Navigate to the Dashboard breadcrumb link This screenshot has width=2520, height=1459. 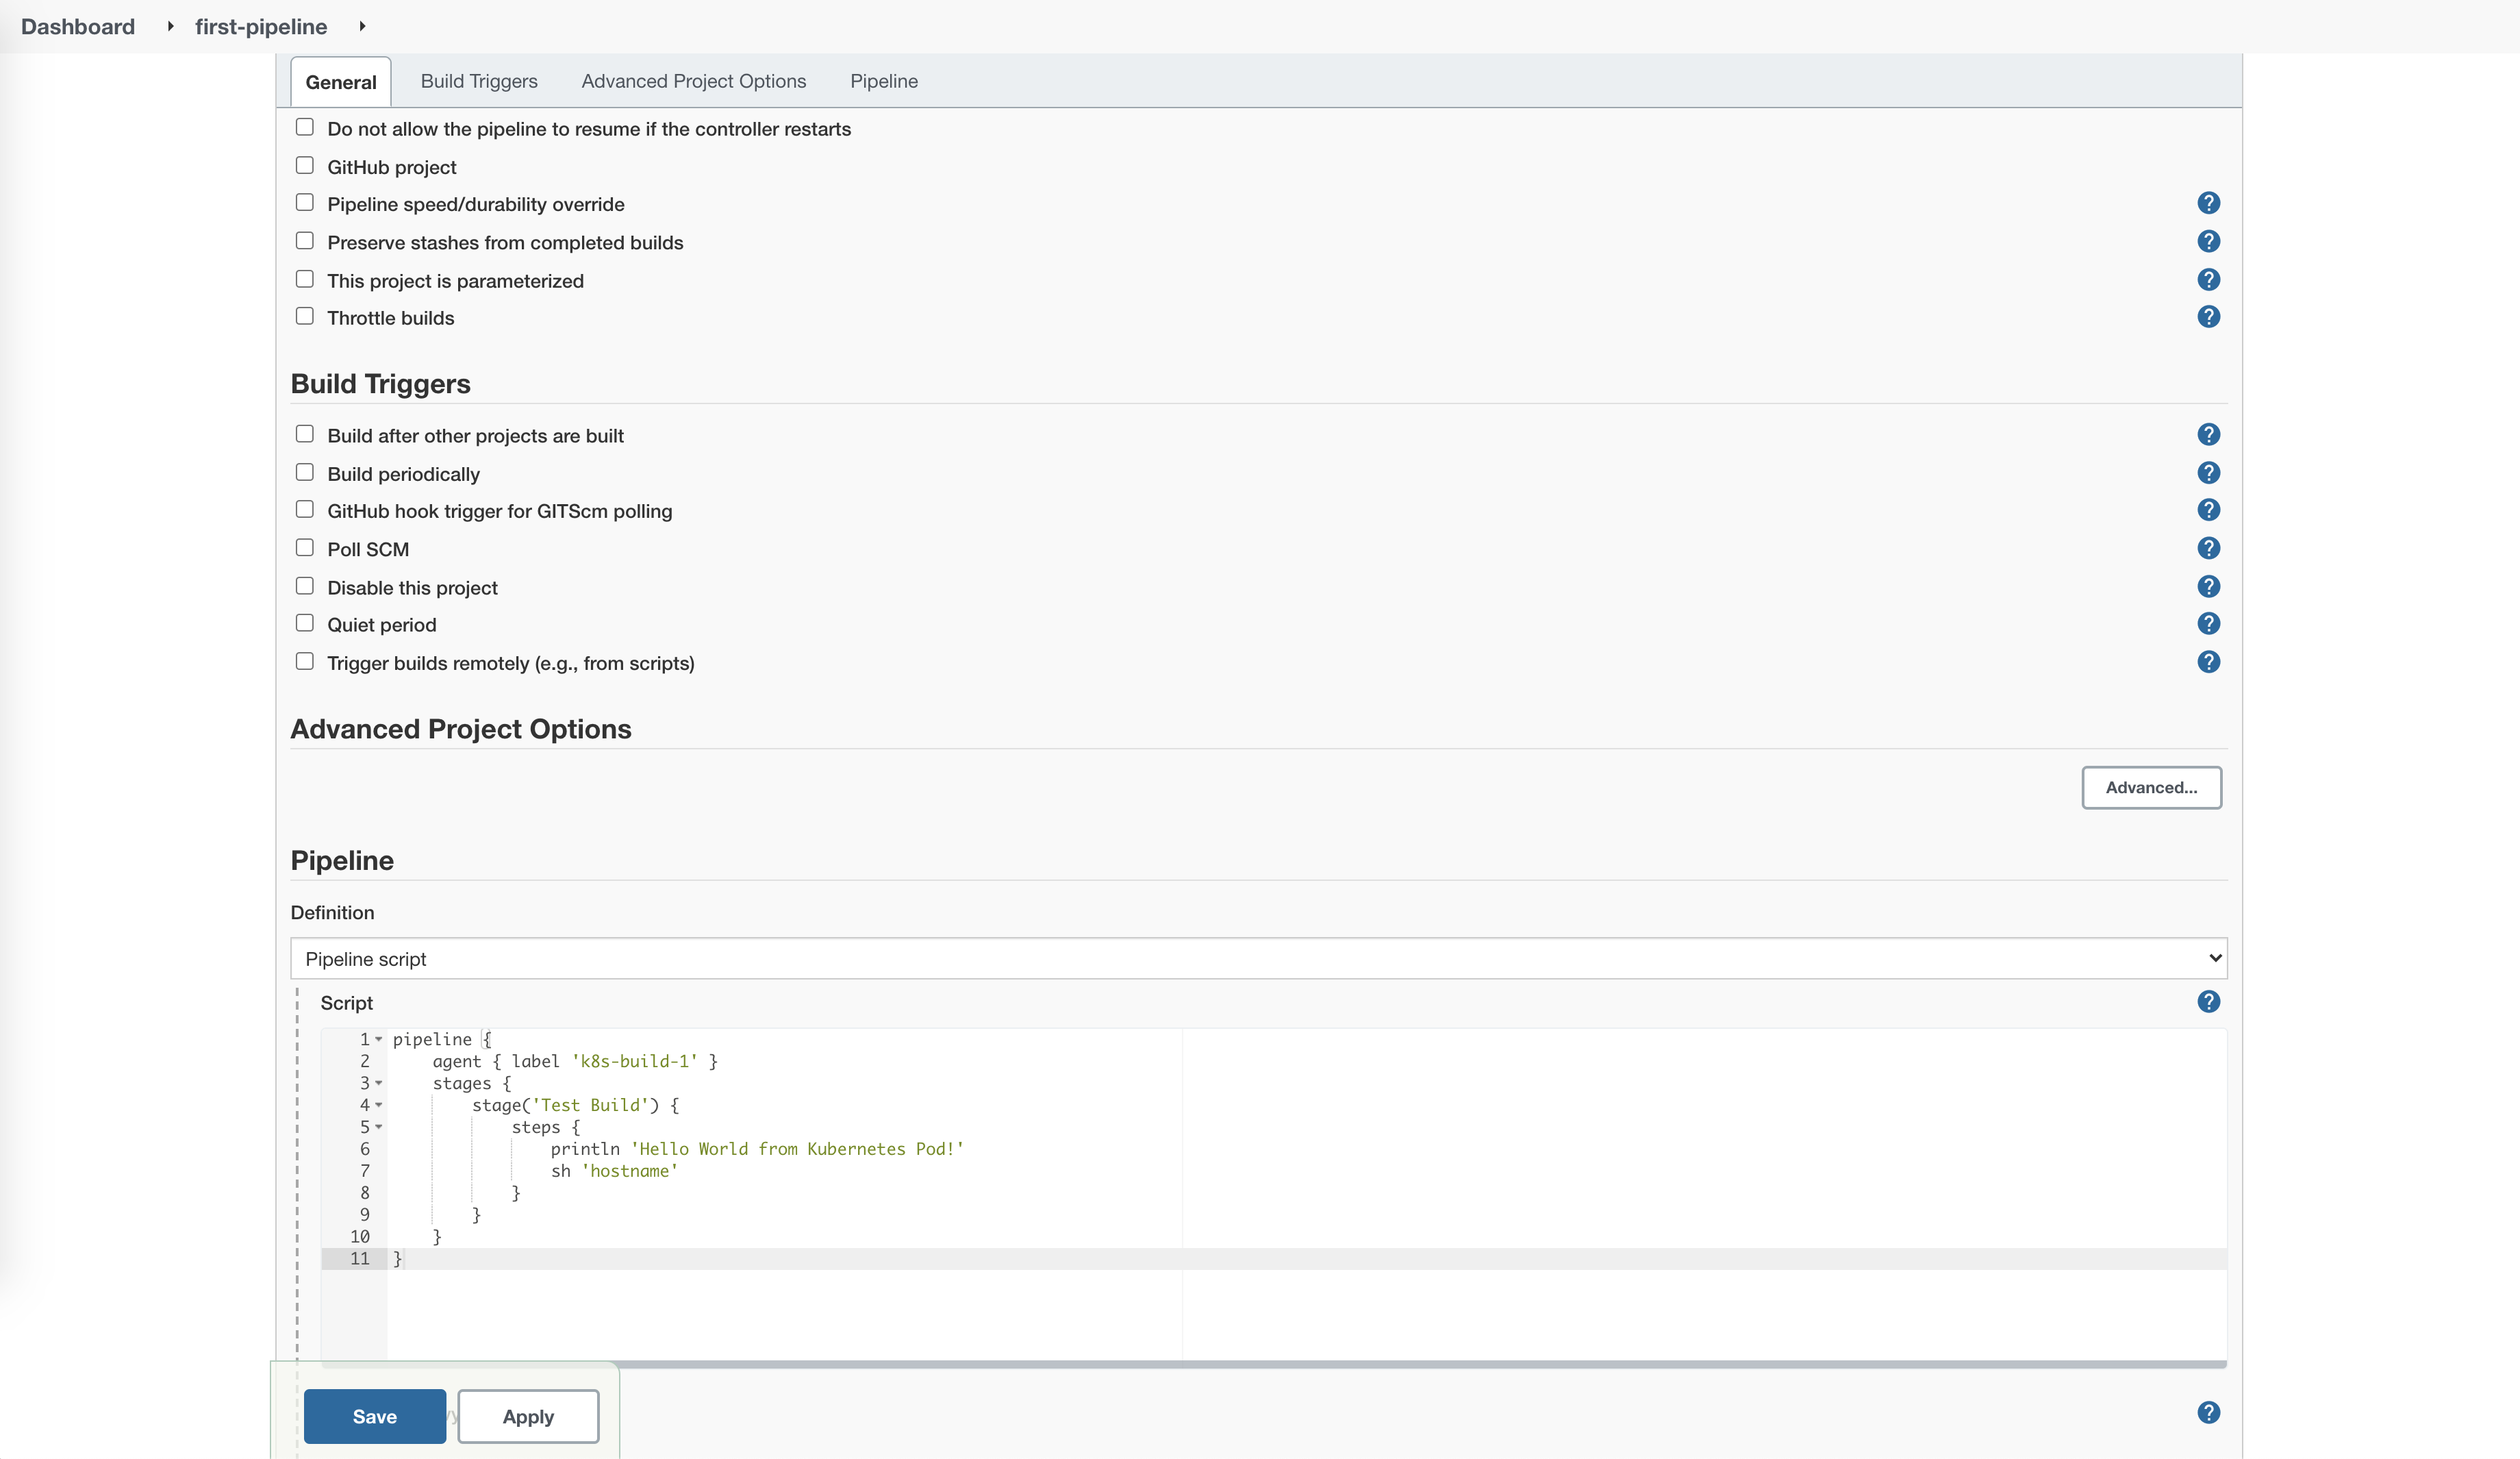77,26
